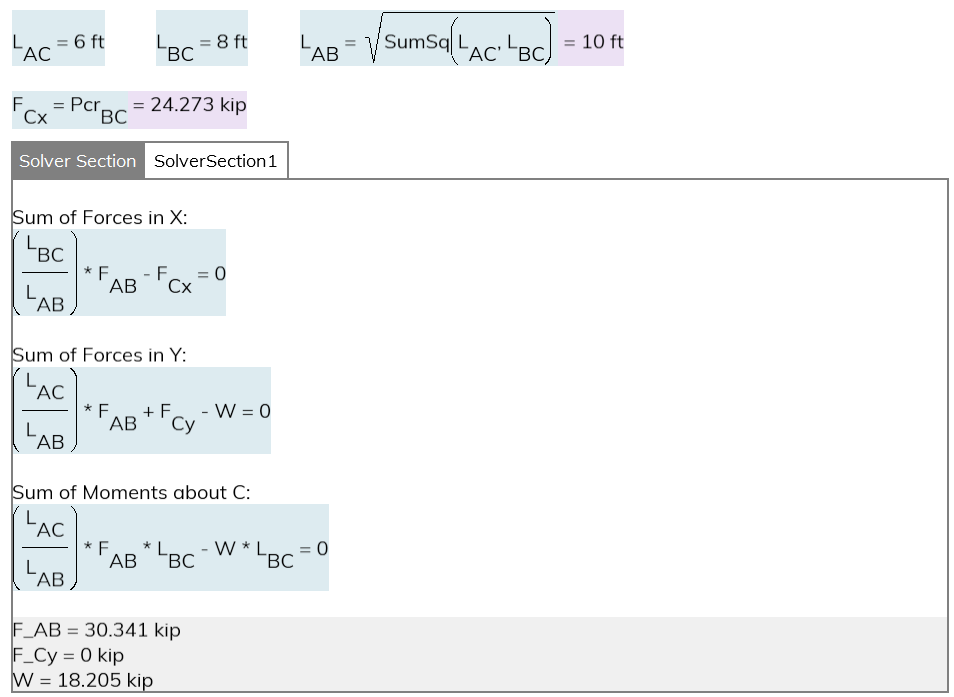This screenshot has width=954, height=697.
Task: Click the F_Cy term in the Y forces equation
Action: (177, 417)
